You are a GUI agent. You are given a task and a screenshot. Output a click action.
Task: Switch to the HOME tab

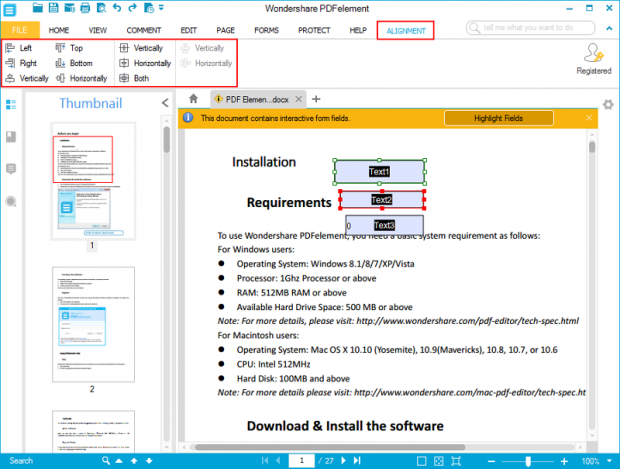(59, 30)
